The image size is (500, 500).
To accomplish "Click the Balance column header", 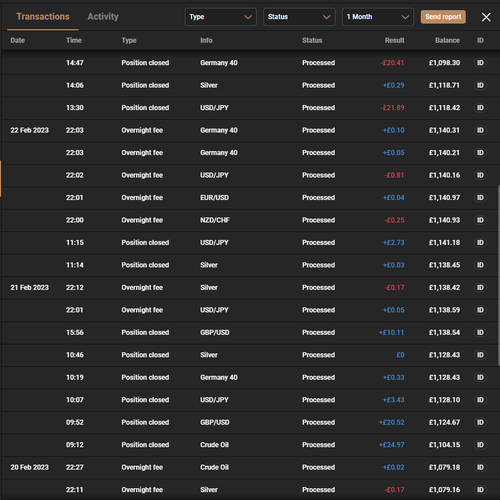I will [447, 40].
